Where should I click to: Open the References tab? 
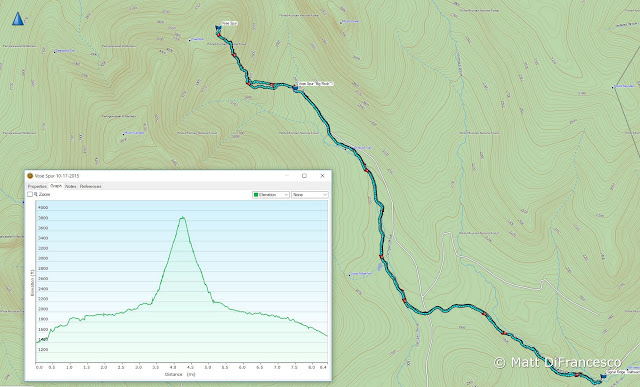click(90, 186)
